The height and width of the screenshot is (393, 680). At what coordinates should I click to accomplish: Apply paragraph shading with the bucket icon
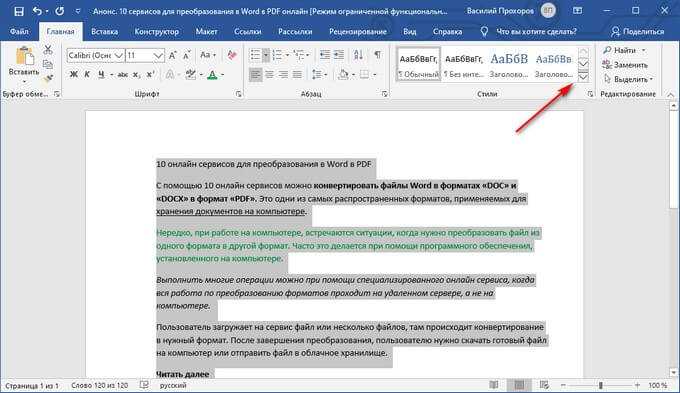(x=343, y=75)
